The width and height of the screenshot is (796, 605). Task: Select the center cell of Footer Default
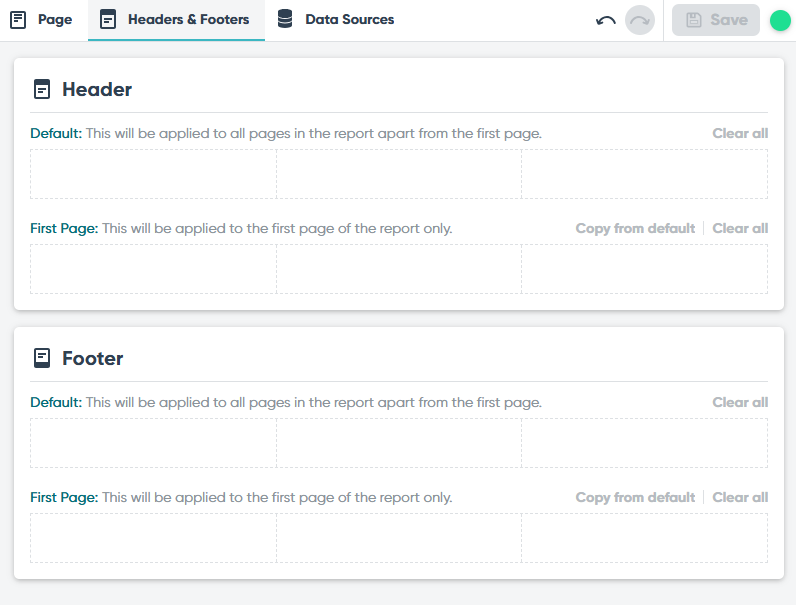pyautogui.click(x=399, y=443)
